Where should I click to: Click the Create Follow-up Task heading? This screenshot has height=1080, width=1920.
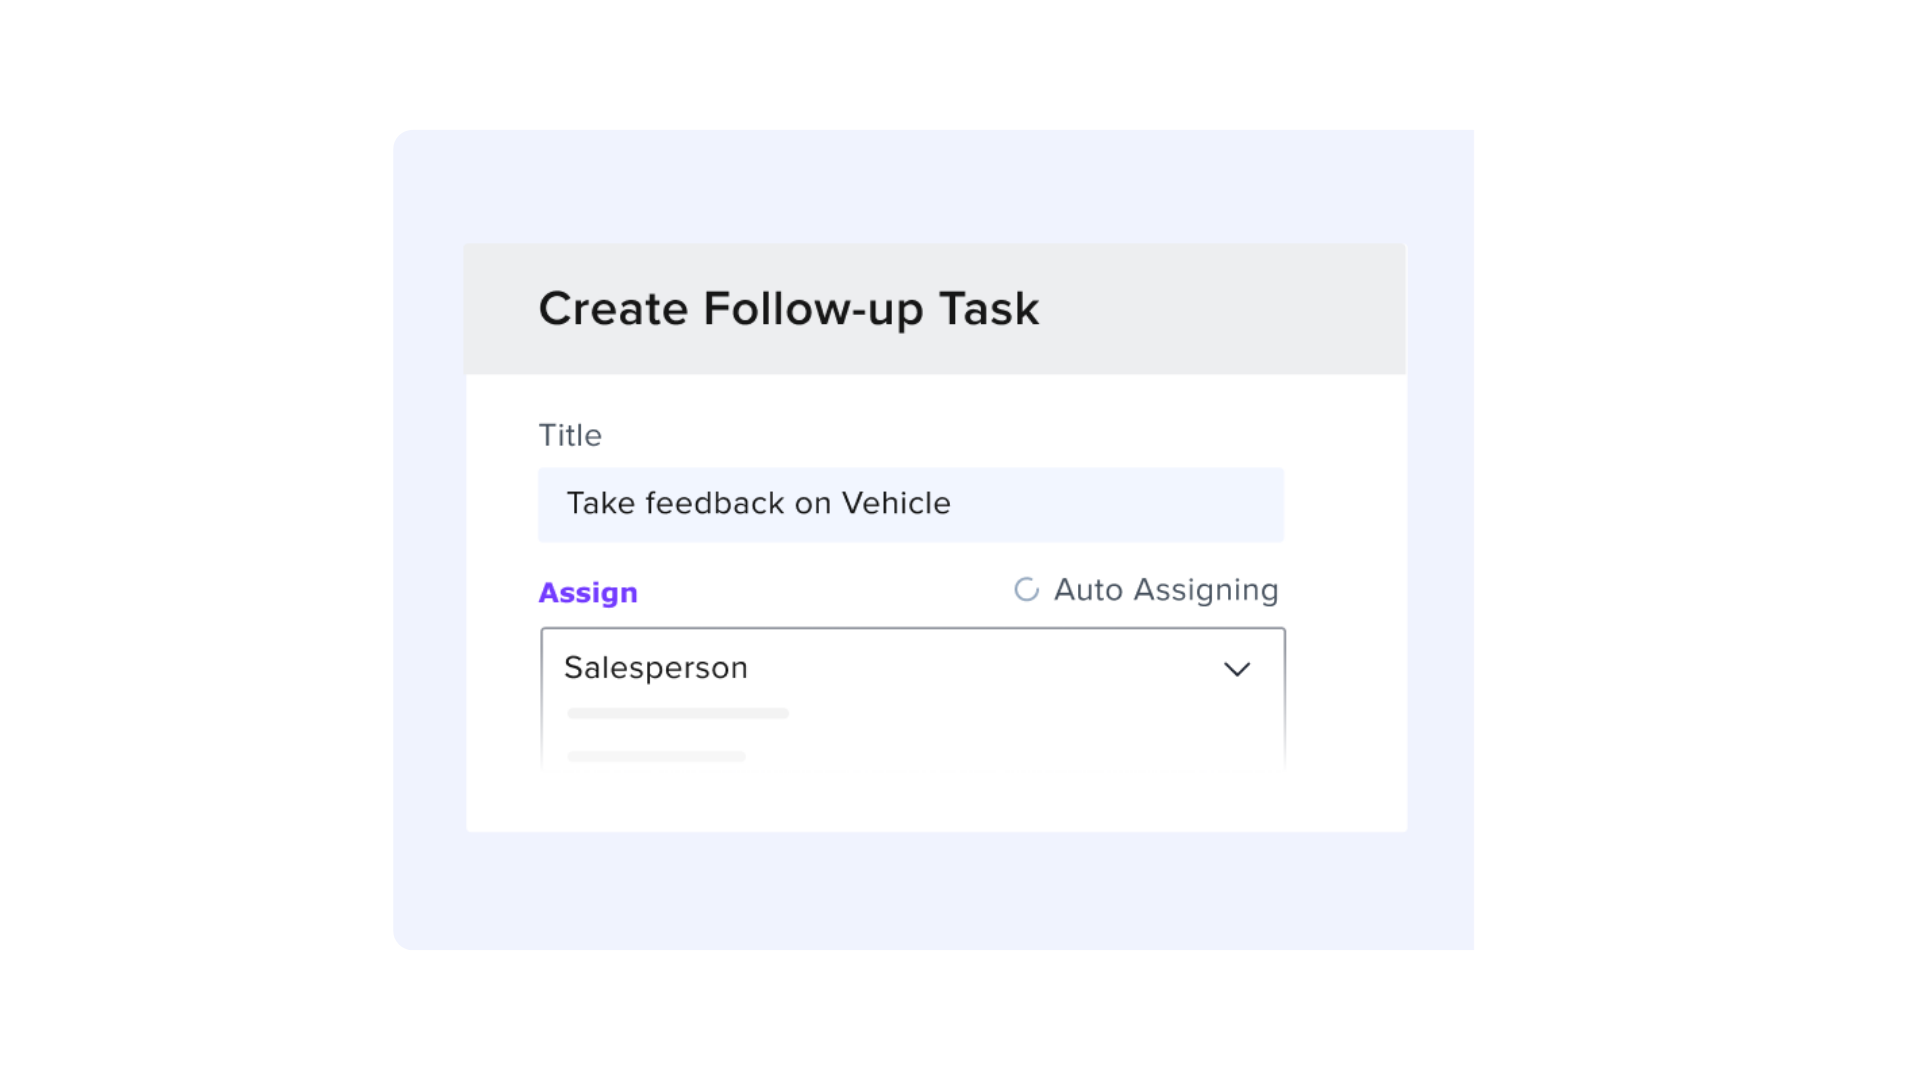click(789, 308)
